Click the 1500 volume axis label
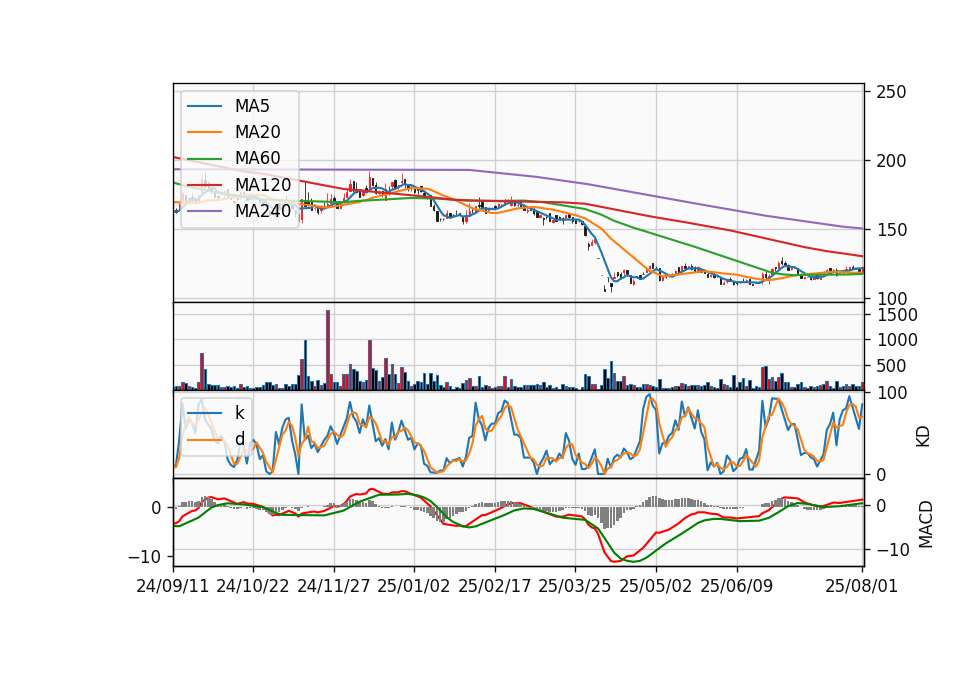The width and height of the screenshot is (960, 690). [x=897, y=315]
